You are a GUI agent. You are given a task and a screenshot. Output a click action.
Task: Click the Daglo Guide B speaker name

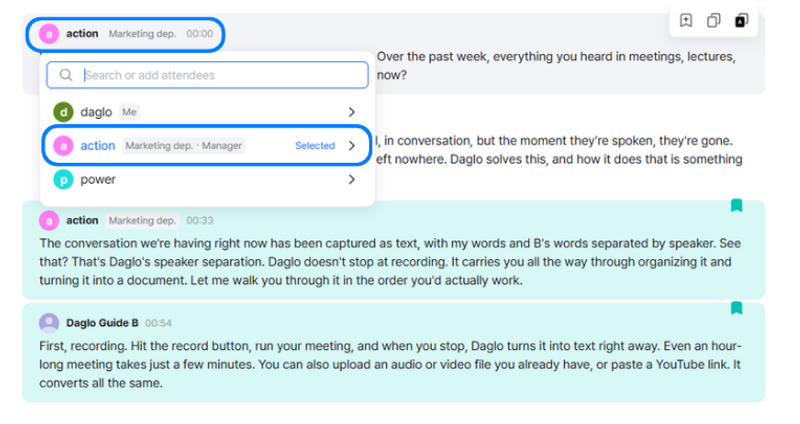(102, 323)
